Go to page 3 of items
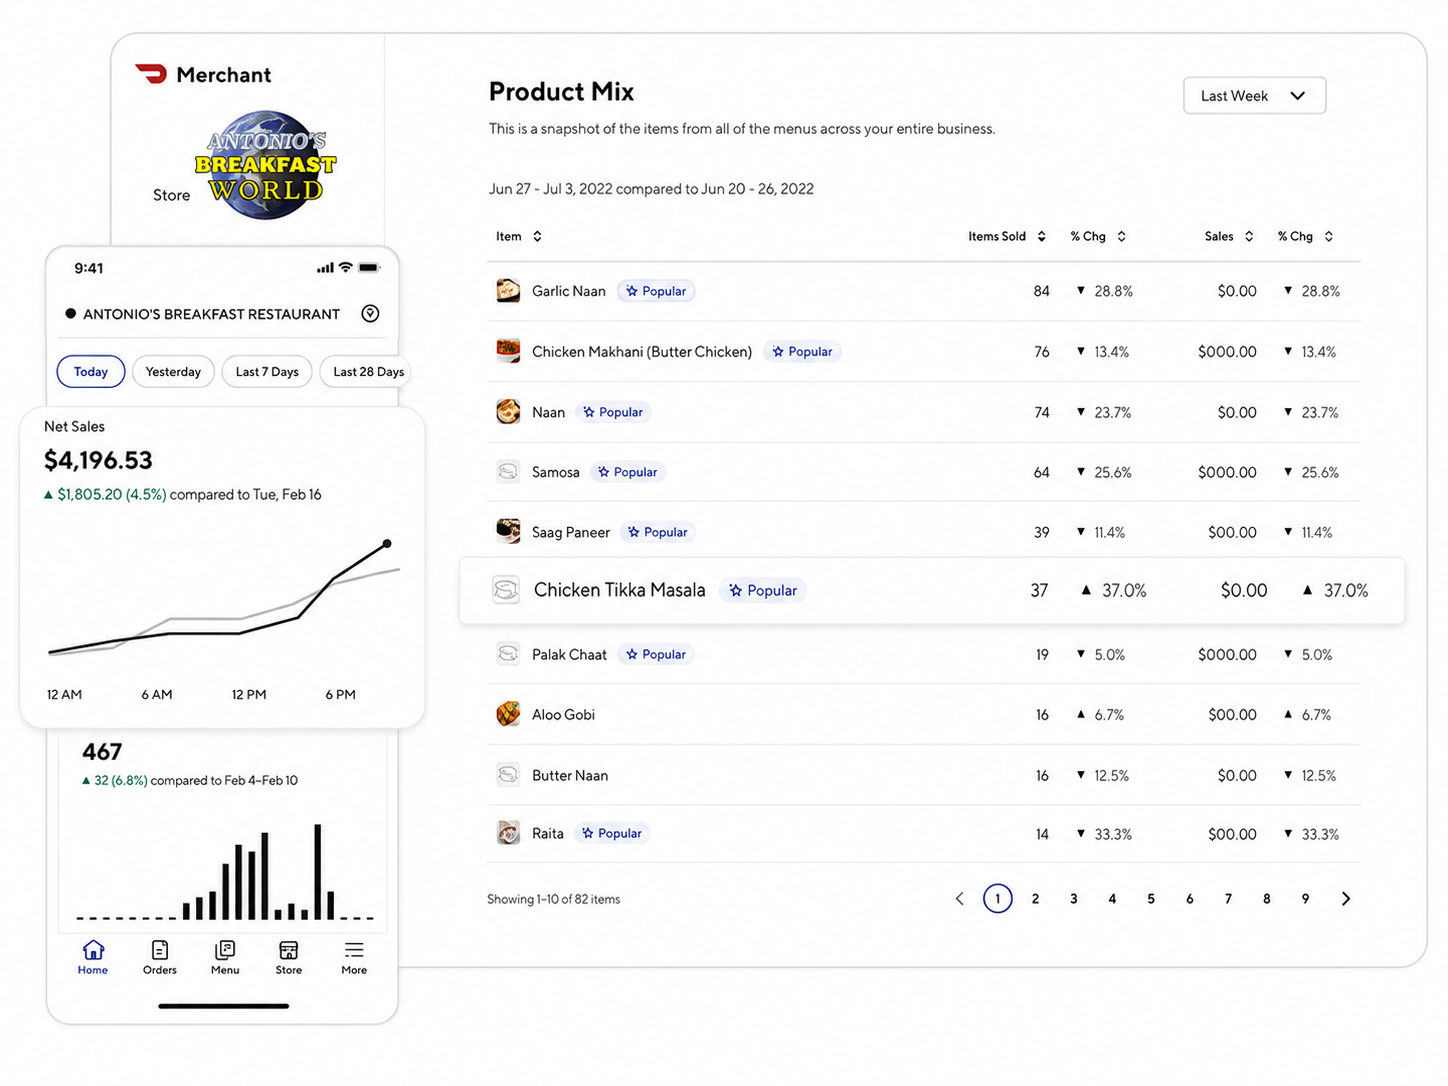1448x1086 pixels. [x=1074, y=899]
